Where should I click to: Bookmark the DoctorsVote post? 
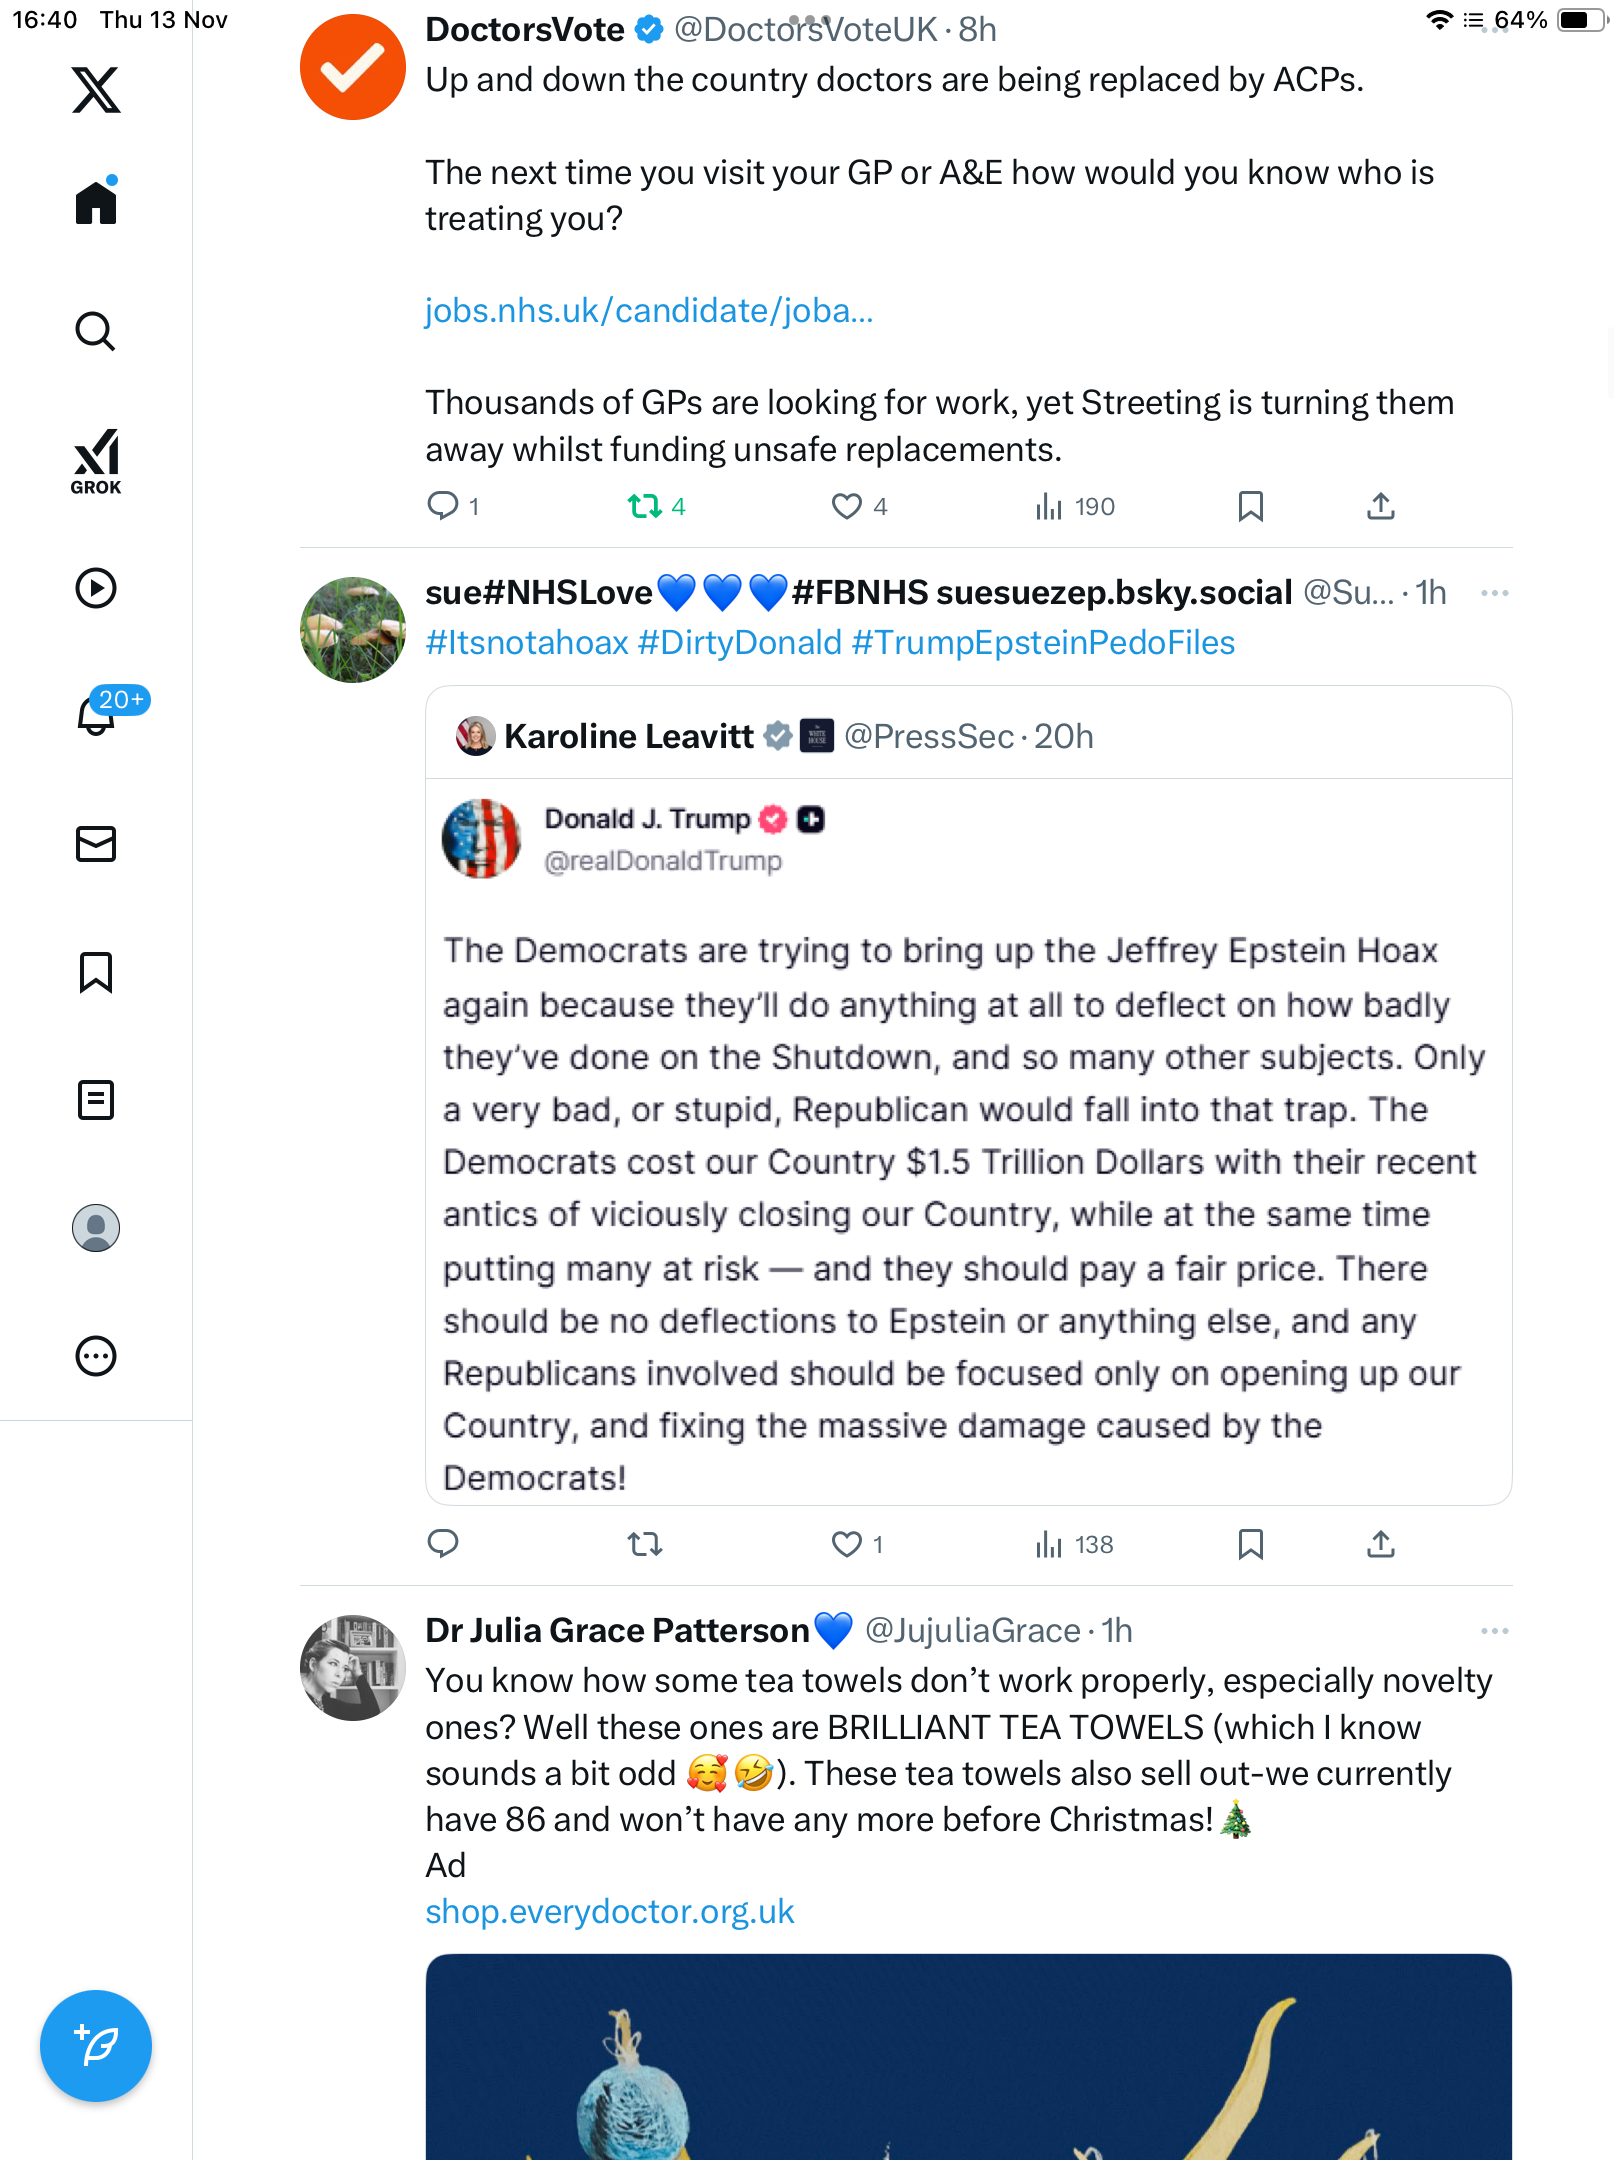pos(1250,506)
